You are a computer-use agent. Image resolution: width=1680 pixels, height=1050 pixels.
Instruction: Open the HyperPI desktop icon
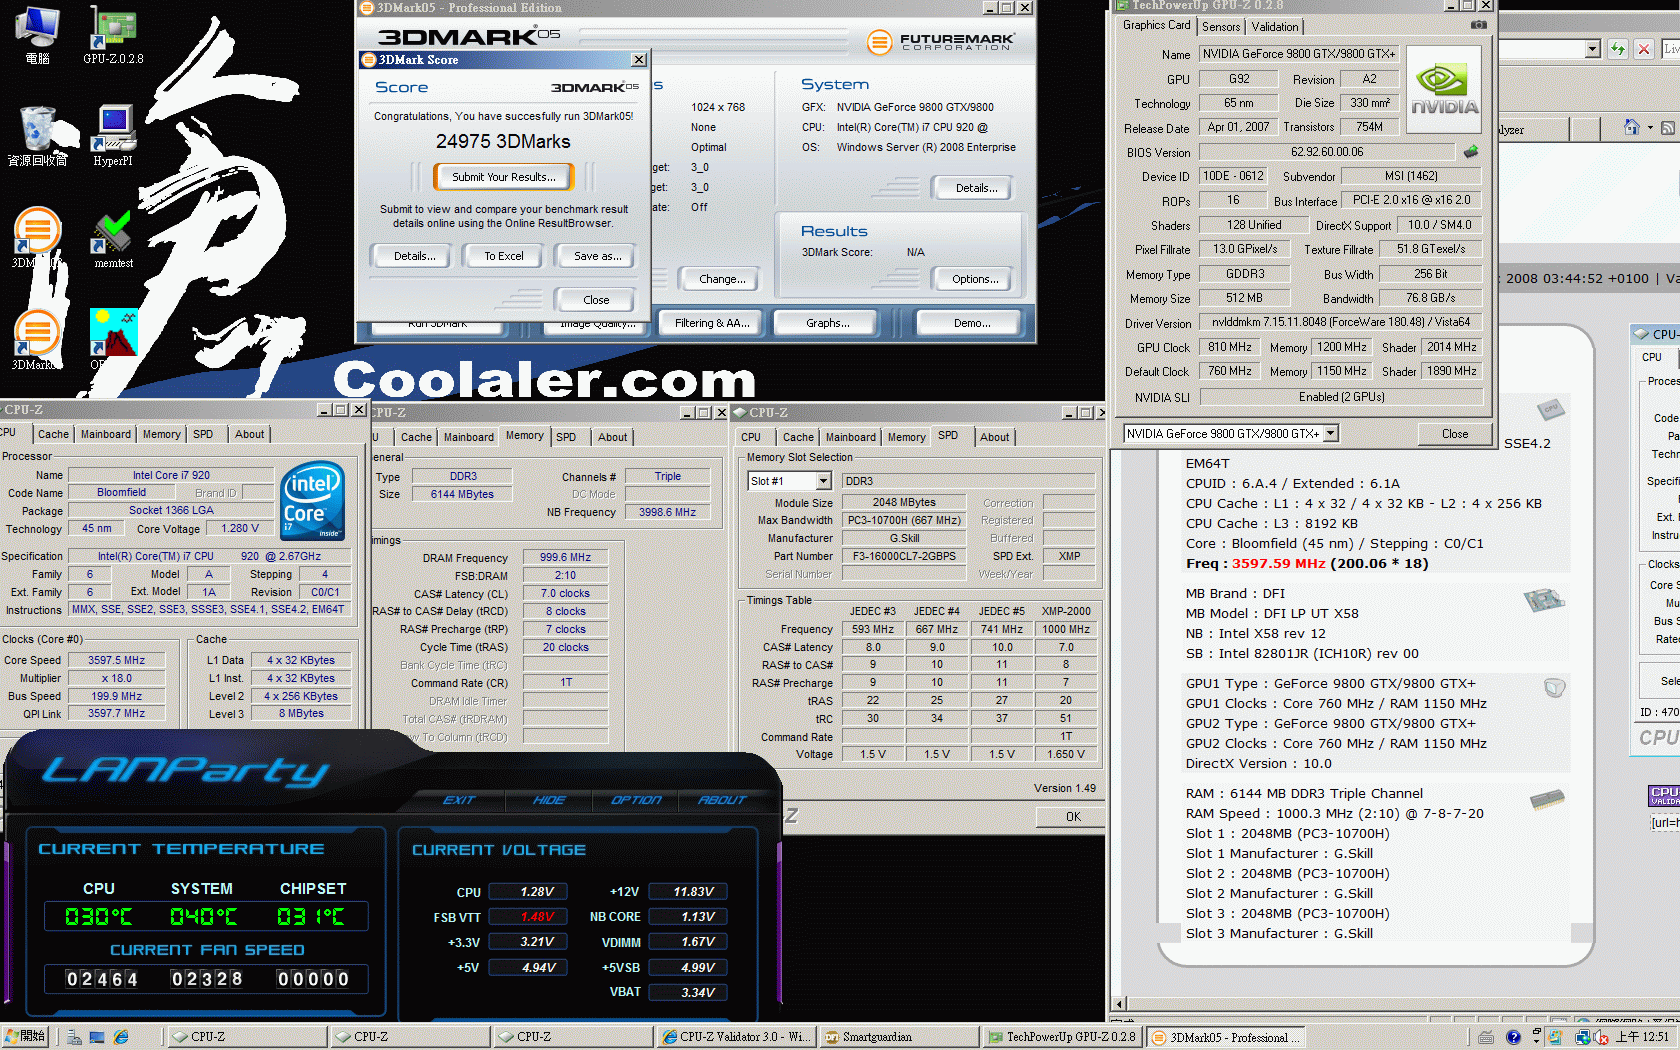click(x=113, y=136)
